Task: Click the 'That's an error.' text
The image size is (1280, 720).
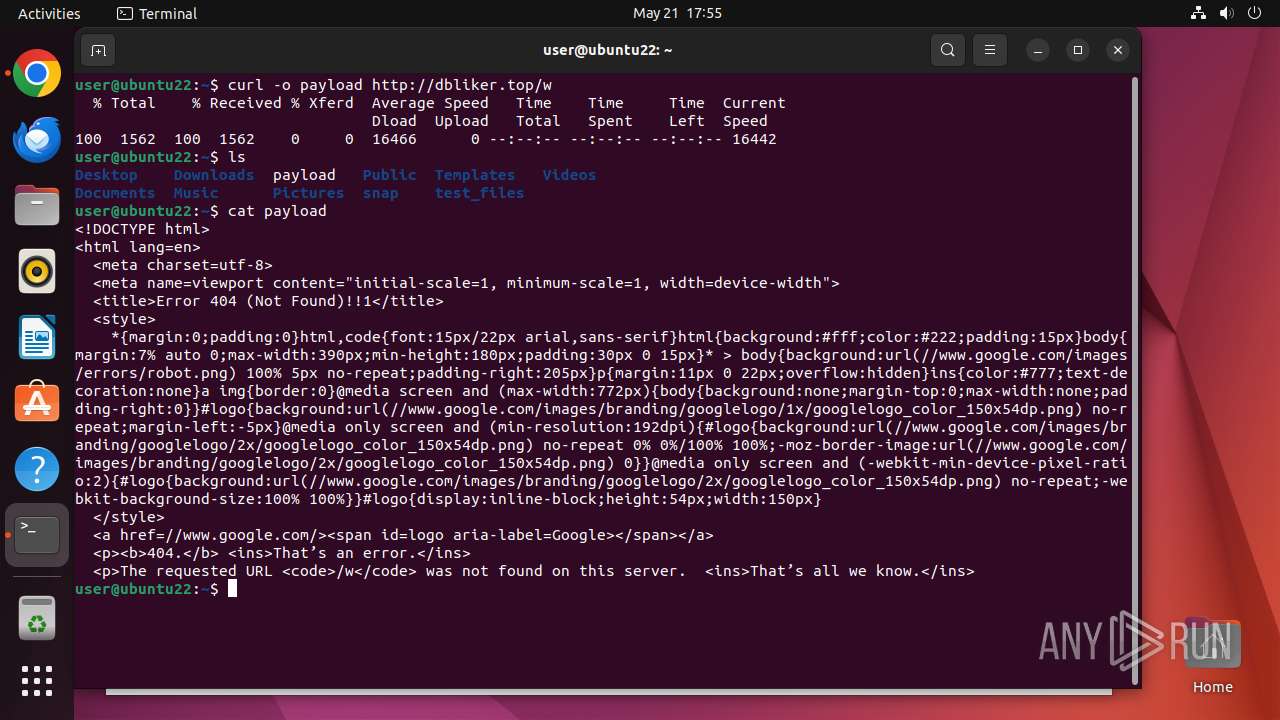Action: point(345,553)
